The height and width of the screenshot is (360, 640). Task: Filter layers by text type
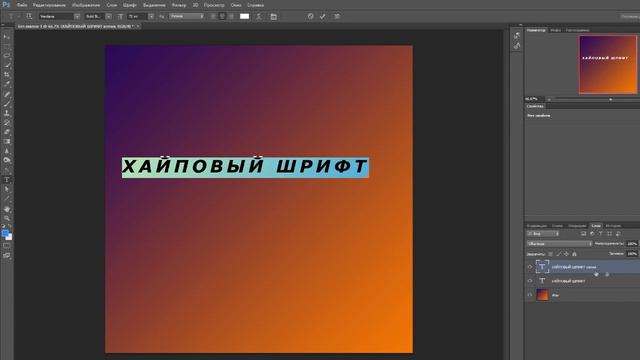click(x=600, y=234)
